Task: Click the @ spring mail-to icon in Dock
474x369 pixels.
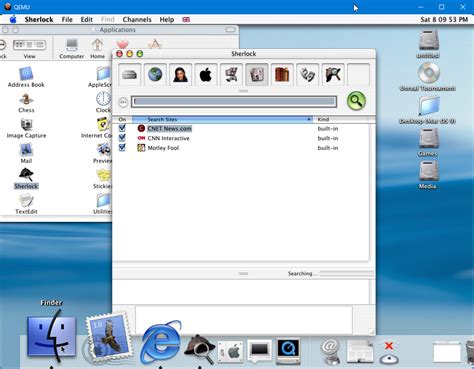Action: [x=331, y=351]
